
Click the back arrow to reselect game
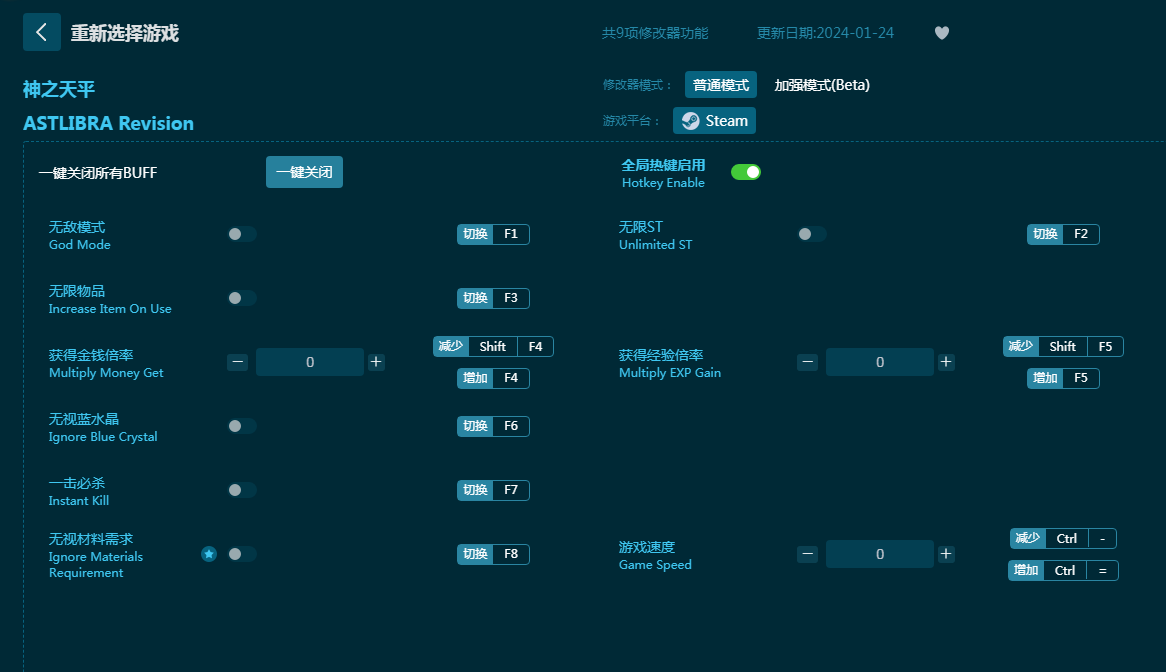click(x=42, y=32)
